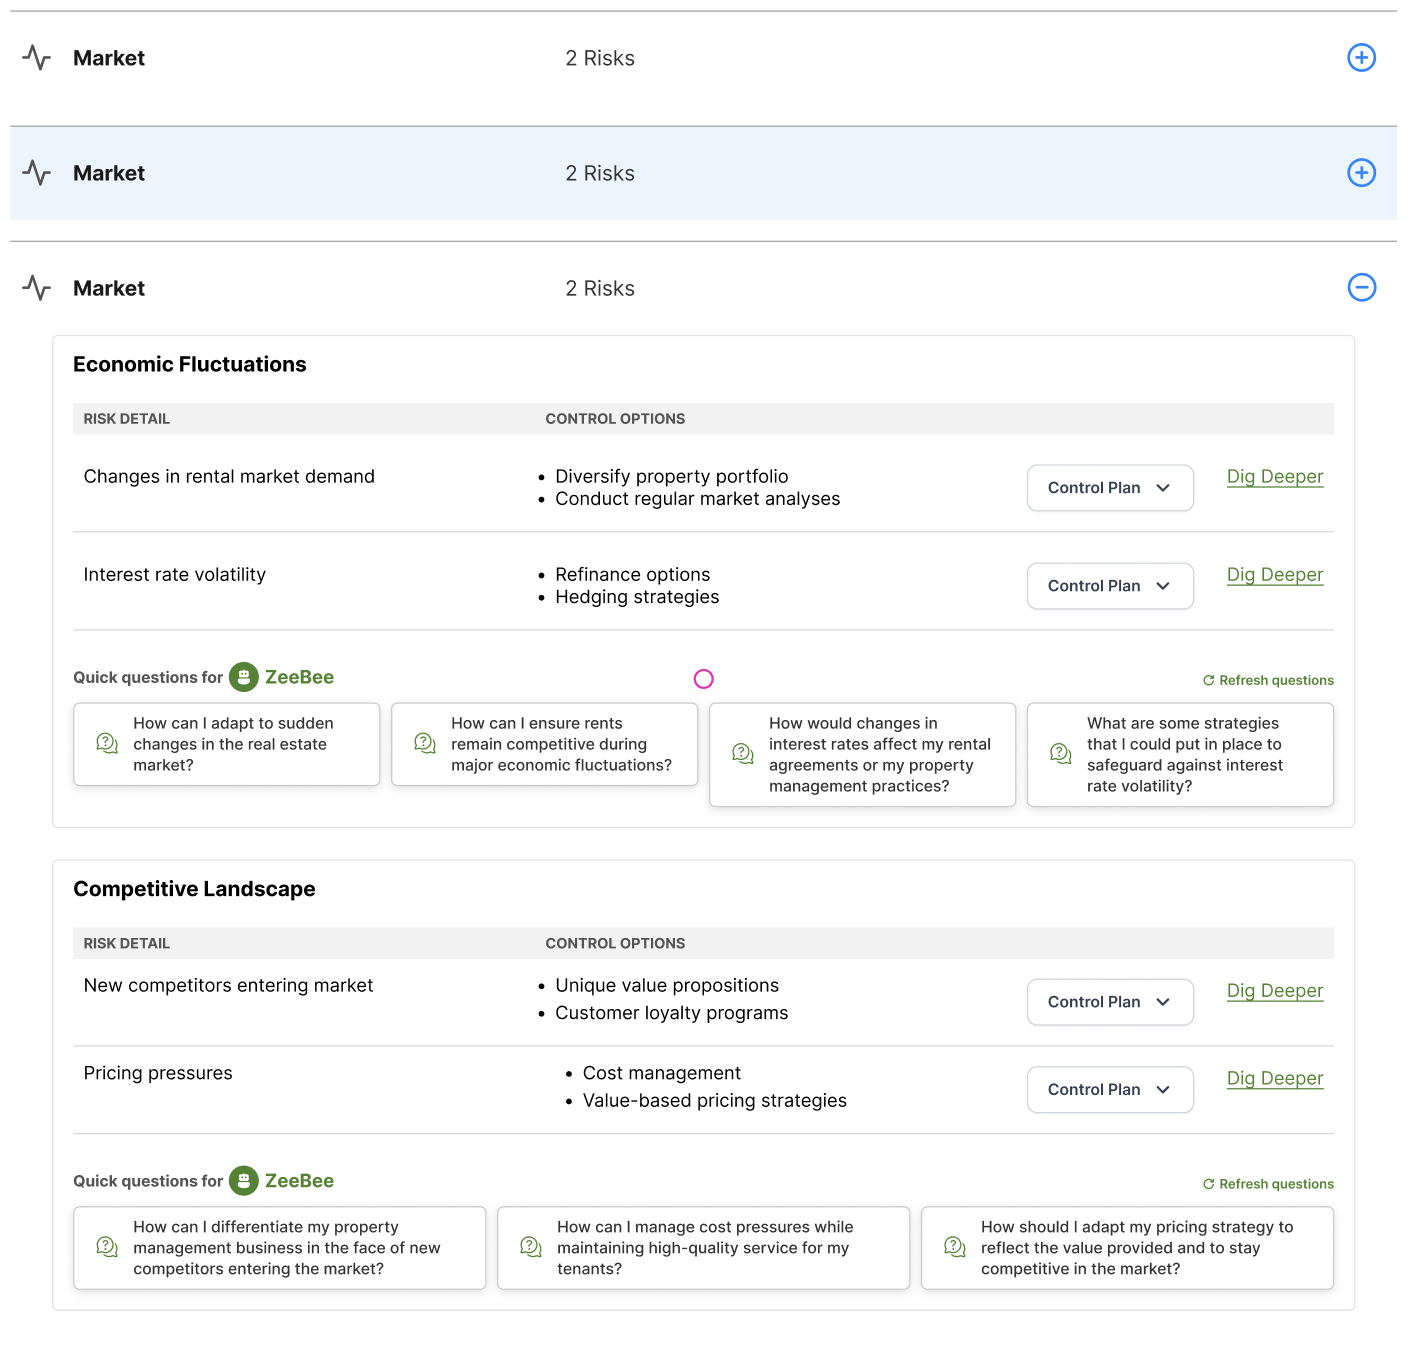Open Control Plan dropdown for Pricing pressures
The image size is (1410, 1364).
pyautogui.click(x=1109, y=1090)
